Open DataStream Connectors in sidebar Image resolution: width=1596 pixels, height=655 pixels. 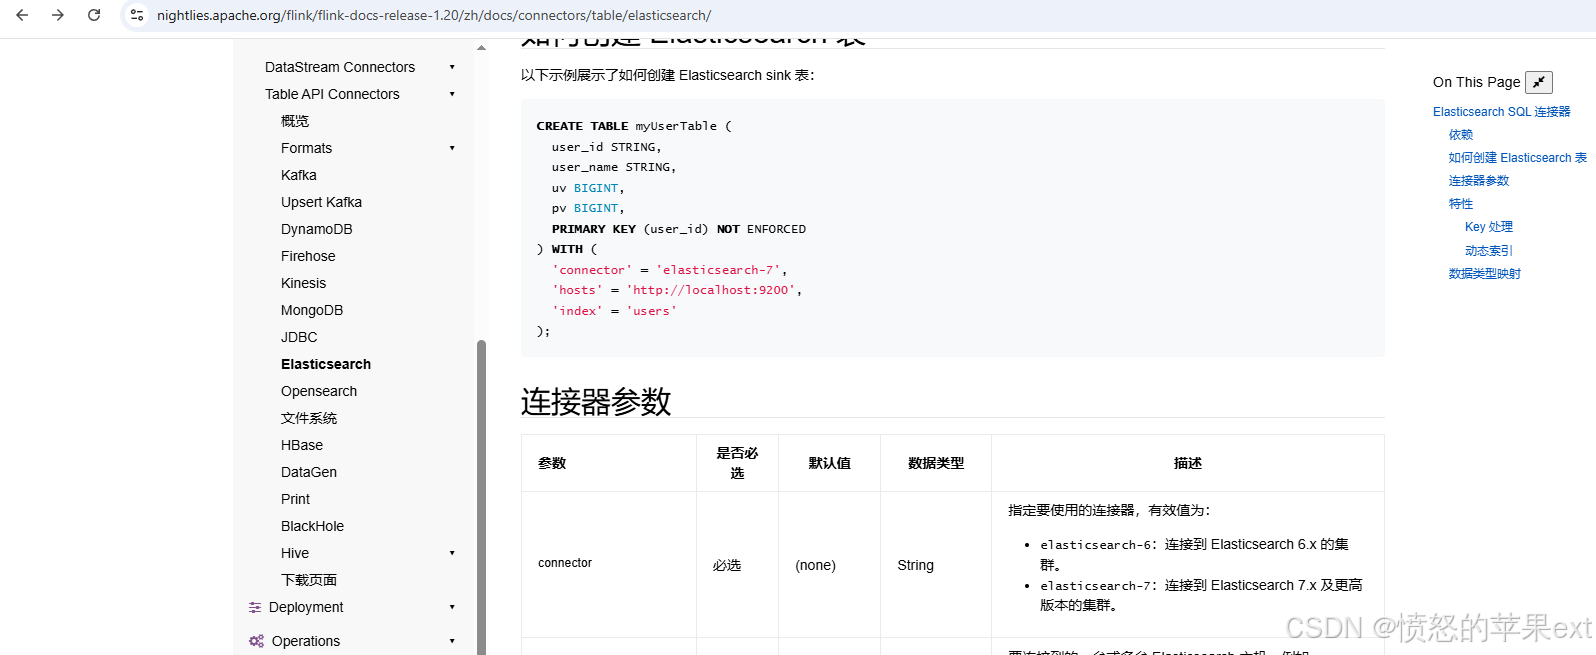(x=340, y=67)
